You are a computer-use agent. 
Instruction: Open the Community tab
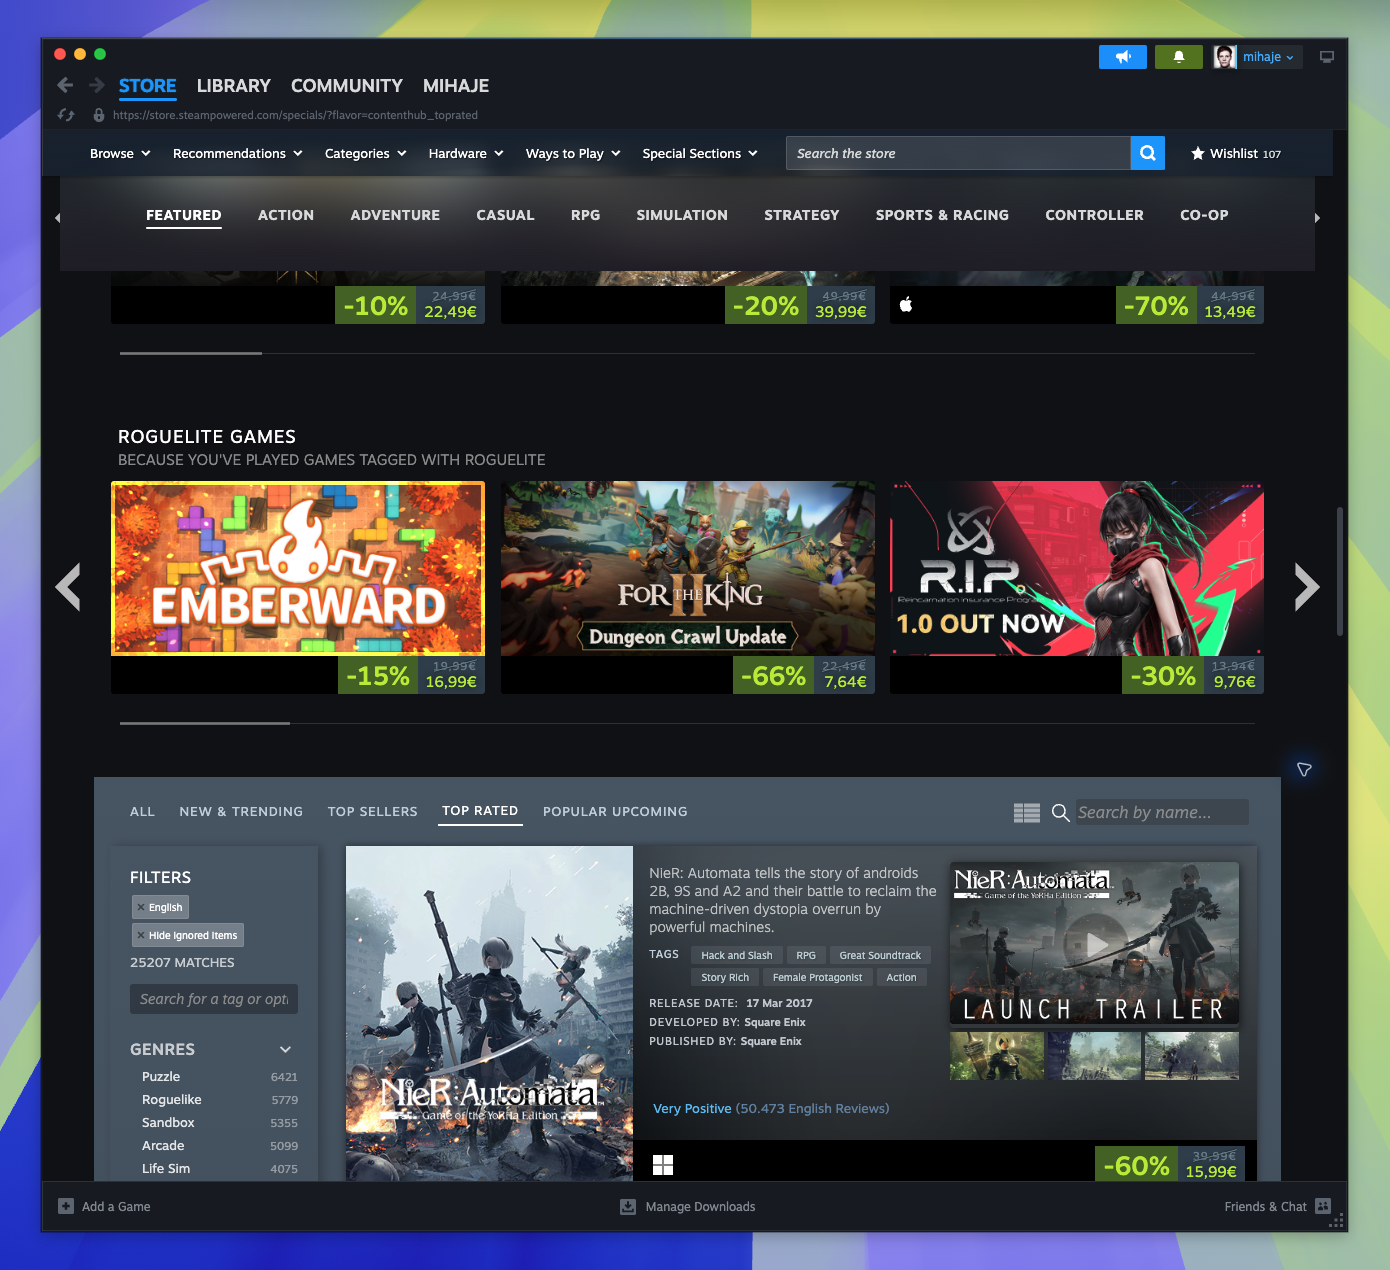pyautogui.click(x=347, y=86)
